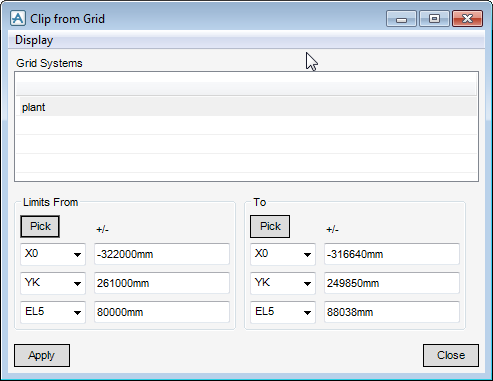Open the X0 dropdown in To group
The width and height of the screenshot is (493, 381).
tap(283, 254)
